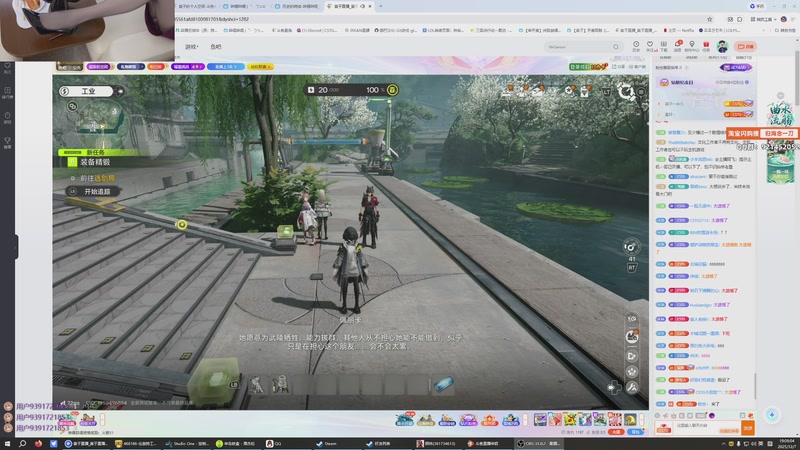Open the follow heart icon in header
The image size is (800, 450).
[649, 46]
